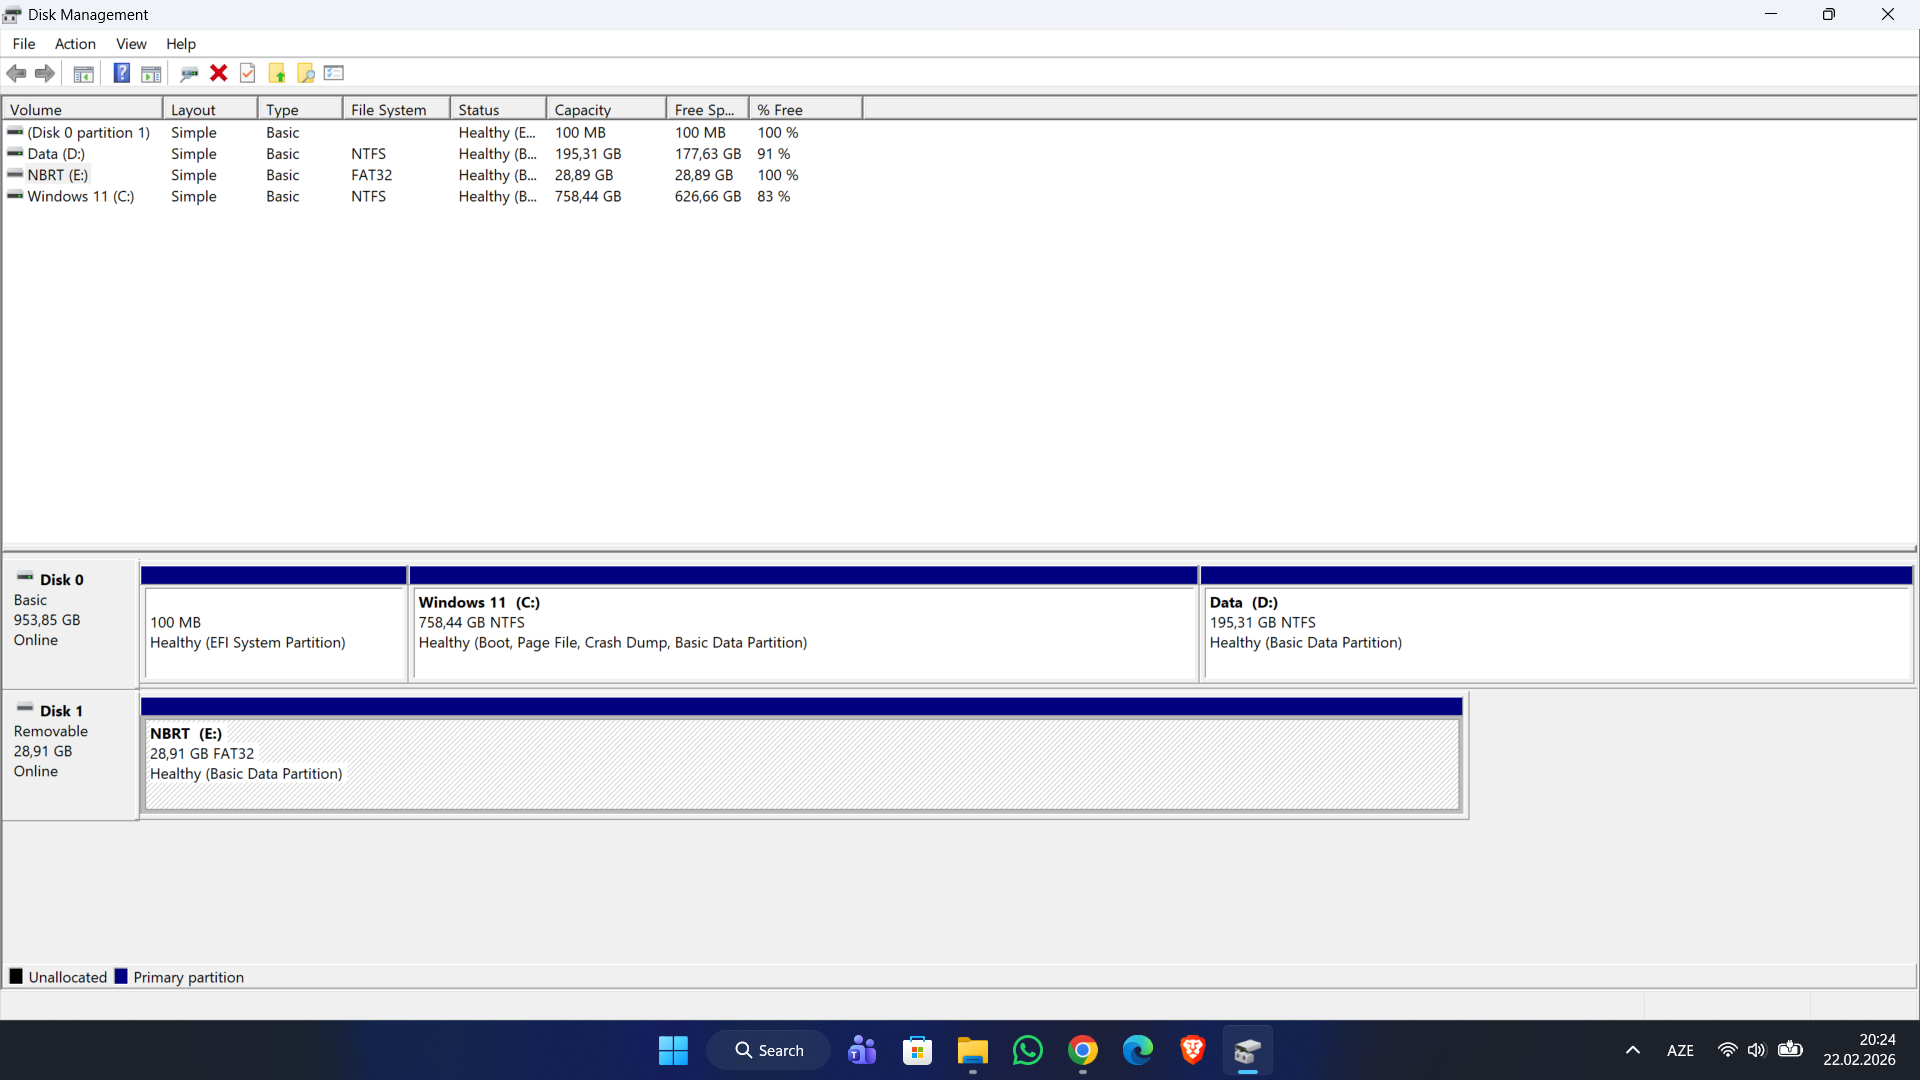Image resolution: width=1920 pixels, height=1080 pixels.
Task: Expand the hidden system tray icons chevron
Action: (1633, 1051)
